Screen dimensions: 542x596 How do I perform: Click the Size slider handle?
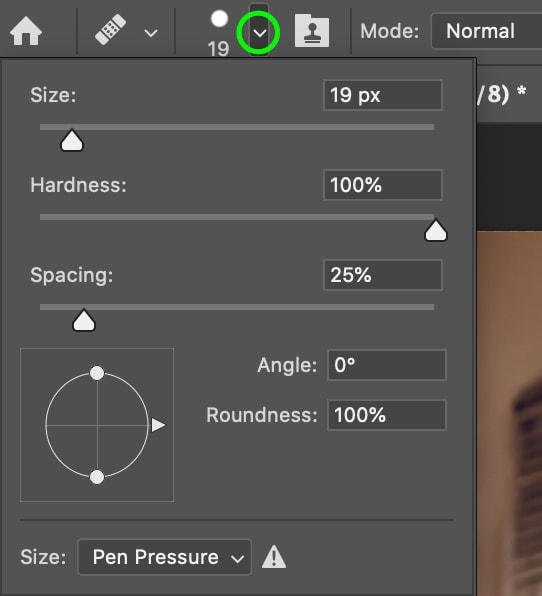point(72,140)
